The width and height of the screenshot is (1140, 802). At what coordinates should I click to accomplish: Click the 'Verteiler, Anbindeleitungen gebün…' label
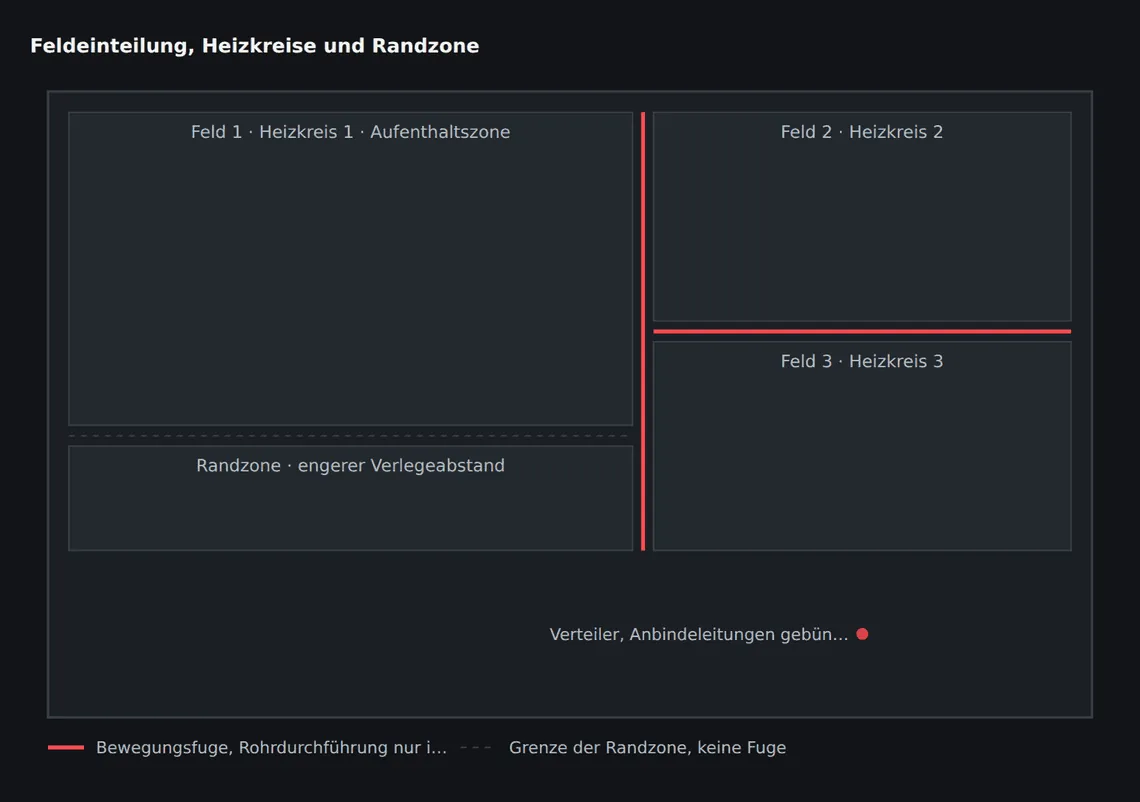pyautogui.click(x=699, y=635)
